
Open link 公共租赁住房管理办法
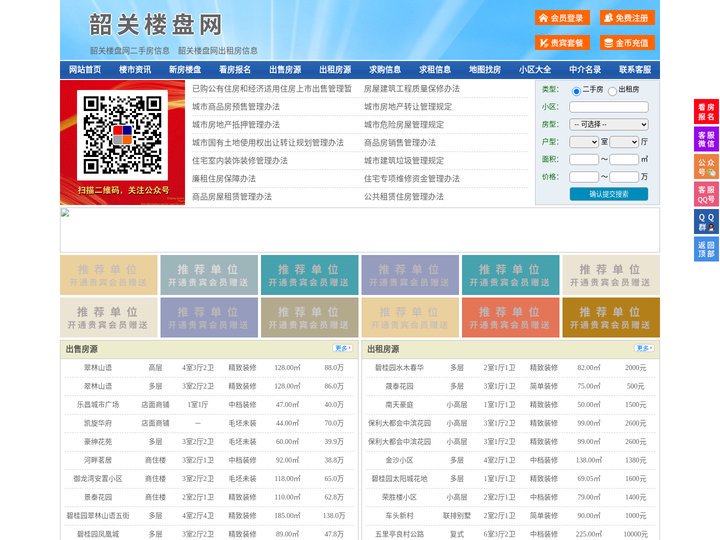tap(404, 197)
